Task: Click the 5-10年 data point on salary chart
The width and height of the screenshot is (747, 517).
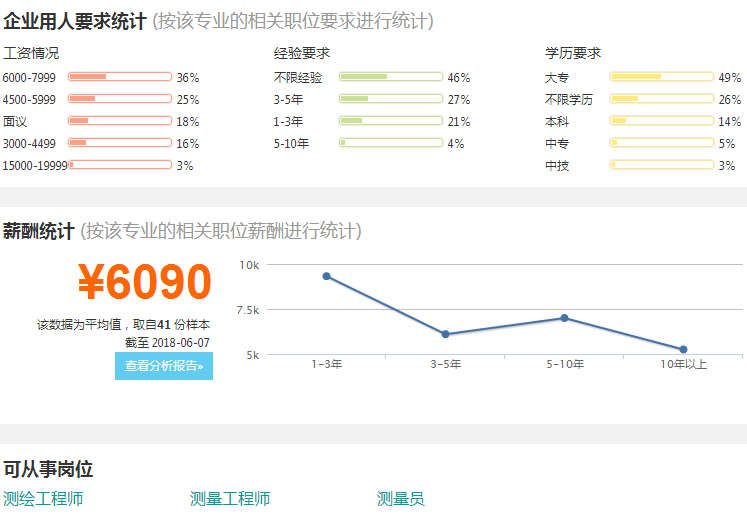Action: click(564, 318)
